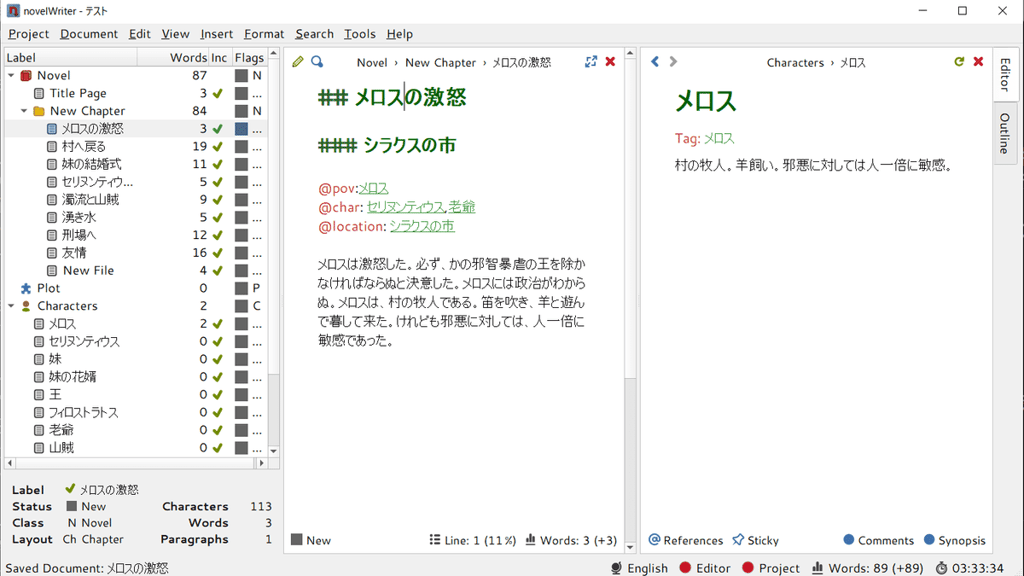Click the References @ icon in viewer footer
This screenshot has width=1024, height=576.
pos(654,540)
